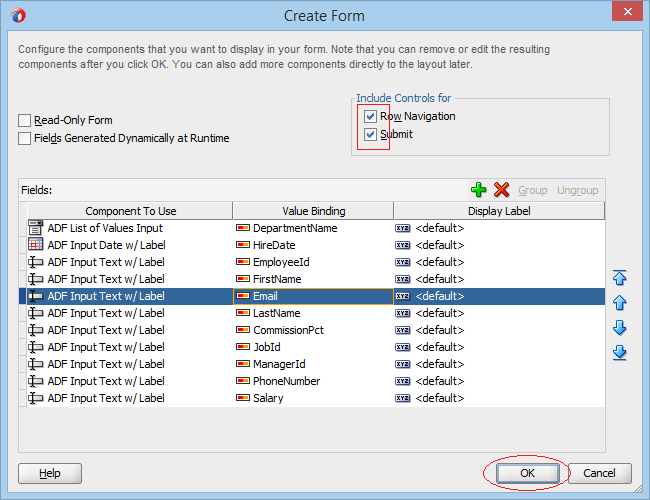Click input text icon in FirstName row
The height and width of the screenshot is (500, 650).
(x=36, y=279)
